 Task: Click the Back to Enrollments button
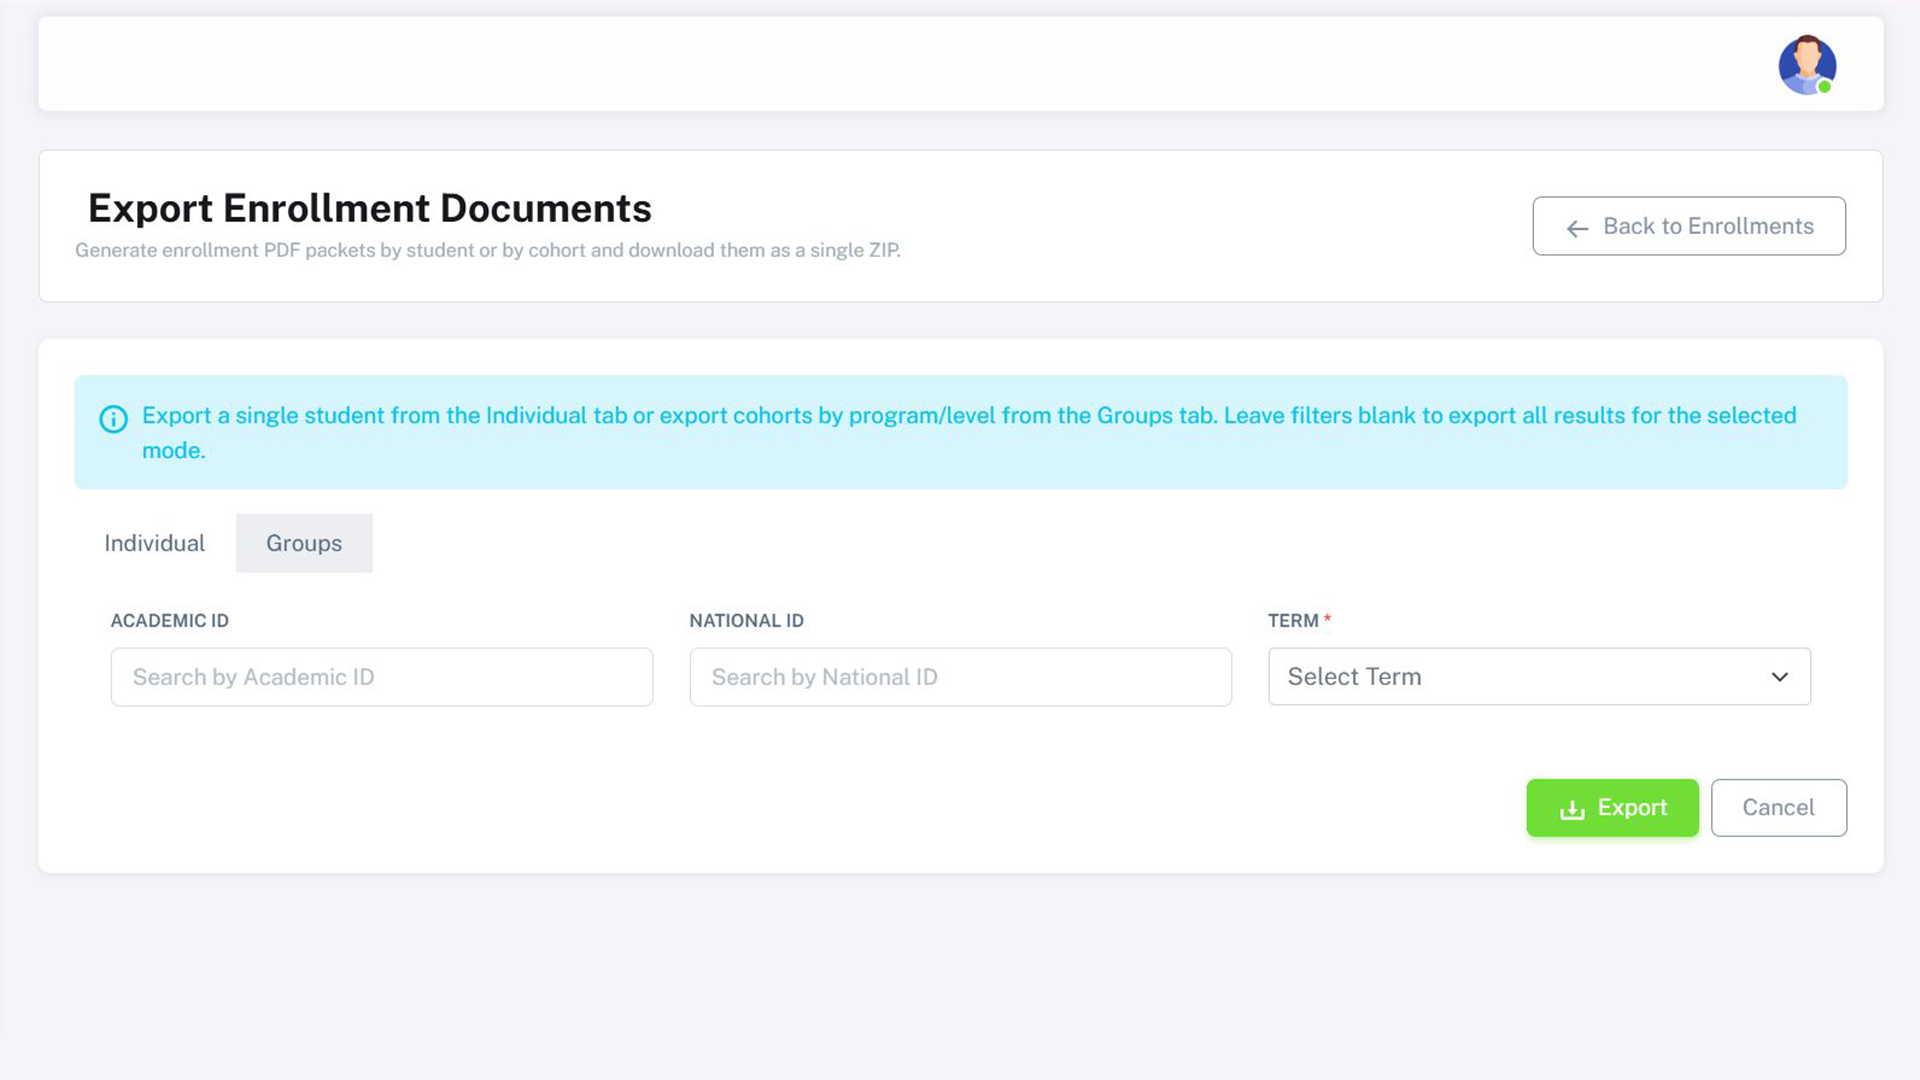coord(1689,226)
